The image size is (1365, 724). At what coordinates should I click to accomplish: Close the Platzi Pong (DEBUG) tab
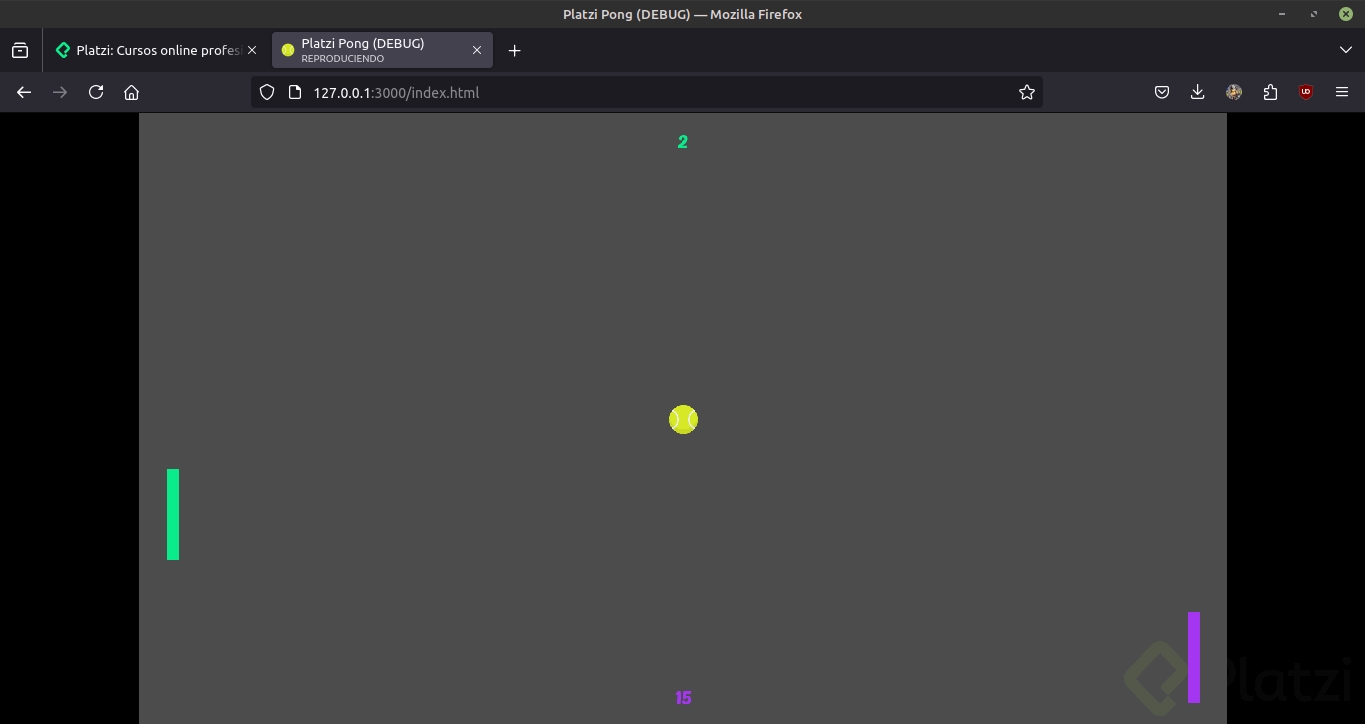(477, 50)
